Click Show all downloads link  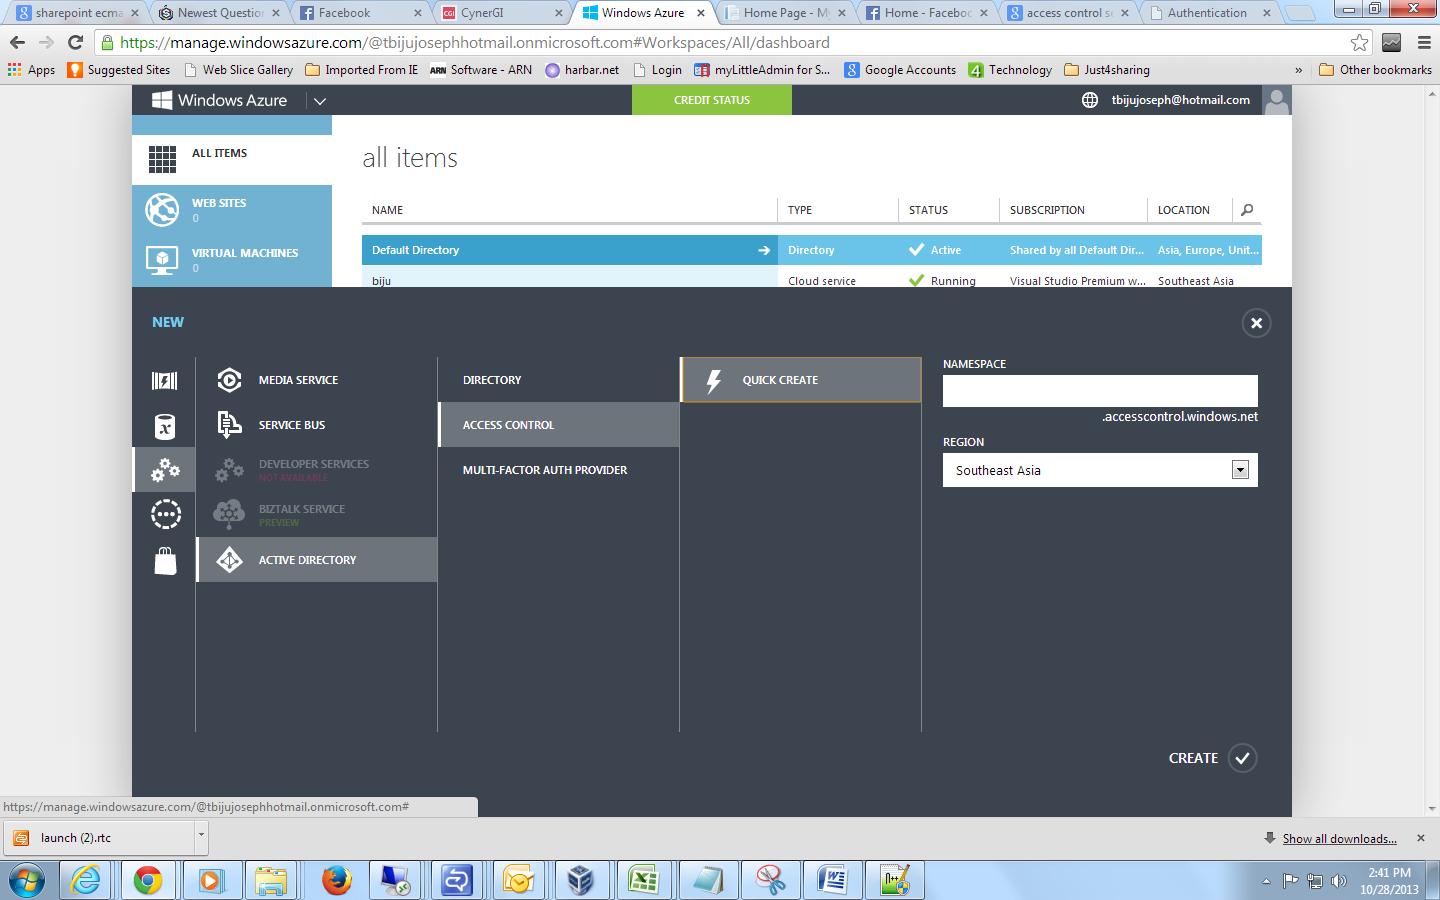[1340, 839]
